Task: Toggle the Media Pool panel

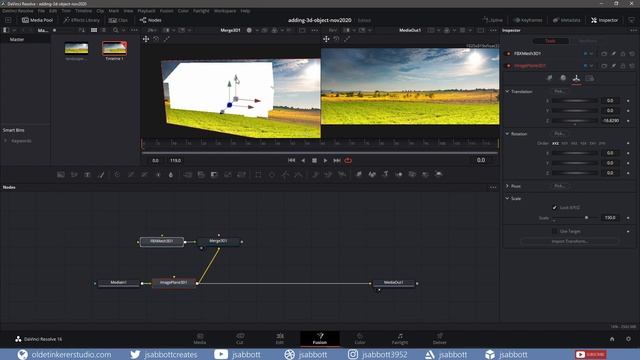Action: pos(37,20)
